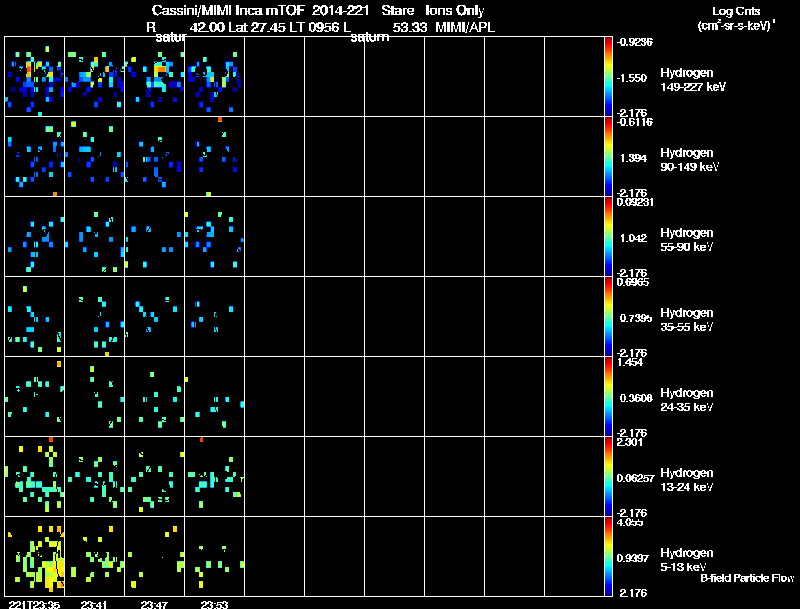Pick the 55-90 keV panel at 23:47
800x609 pixels.
(155, 237)
